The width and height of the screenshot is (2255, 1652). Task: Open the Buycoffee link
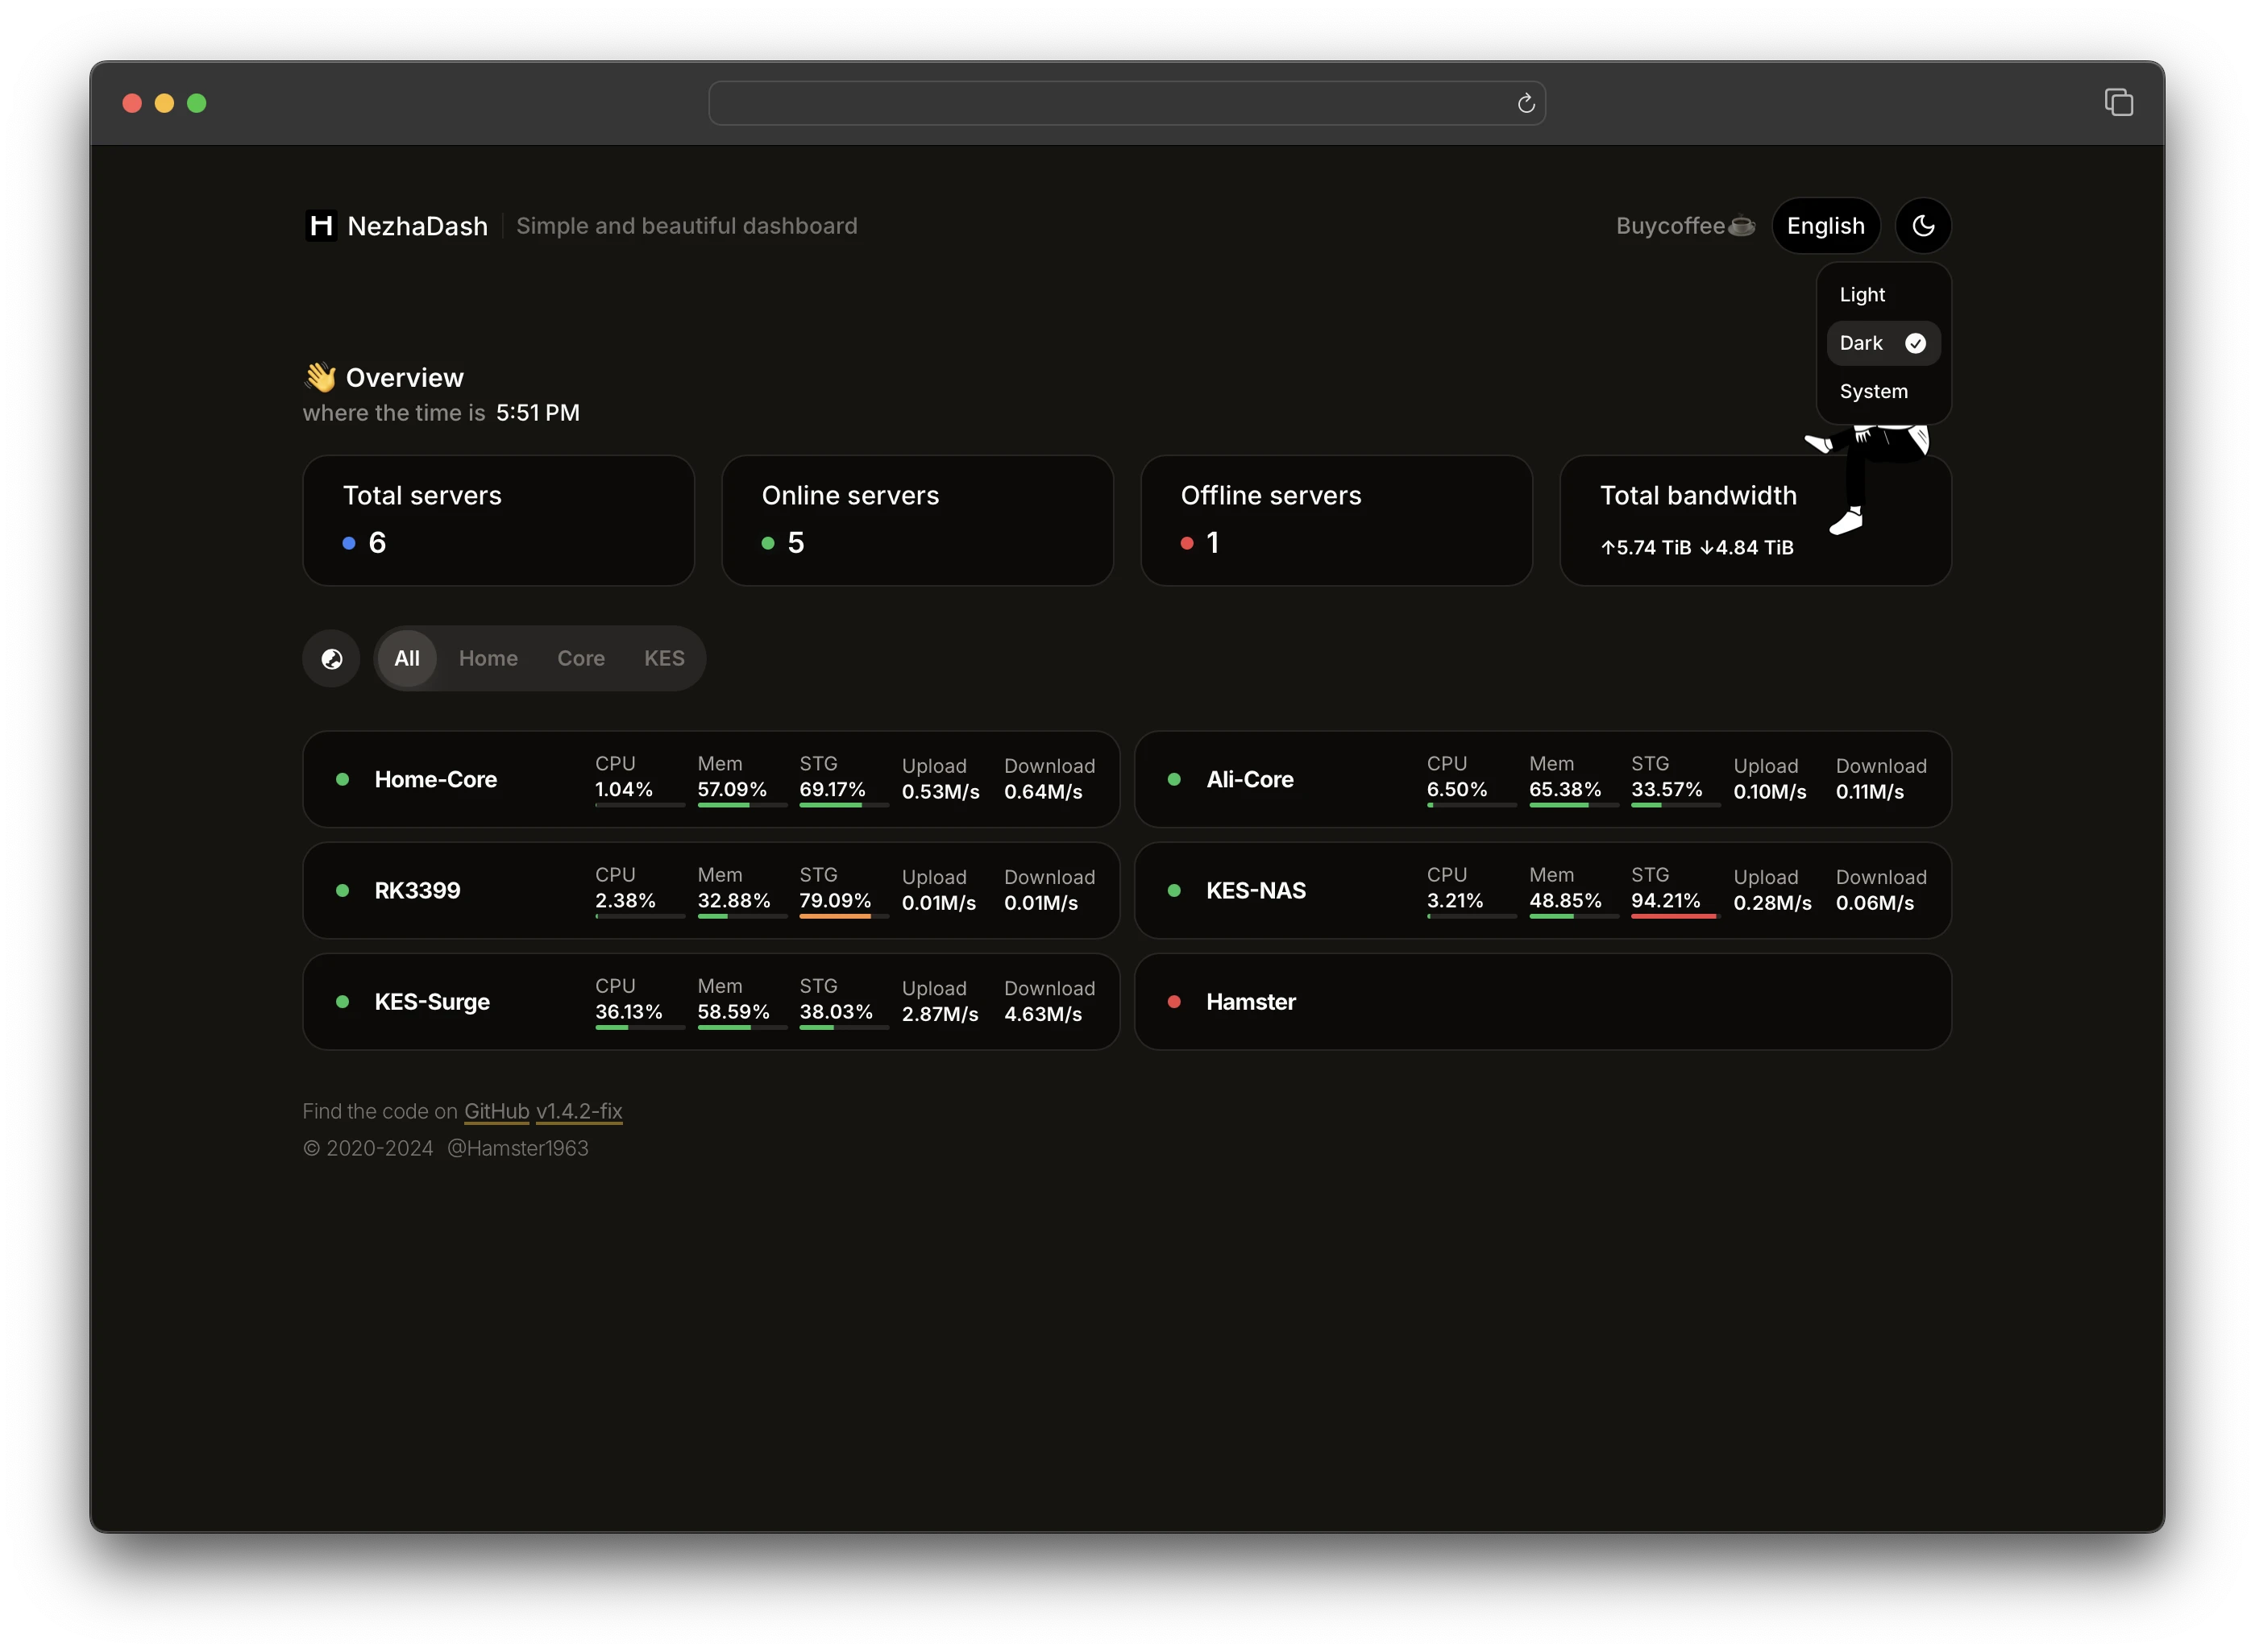(1684, 226)
